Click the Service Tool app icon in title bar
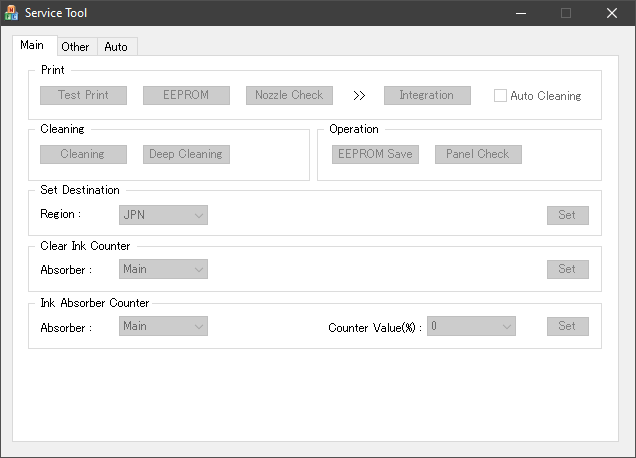636x458 pixels. [x=12, y=13]
